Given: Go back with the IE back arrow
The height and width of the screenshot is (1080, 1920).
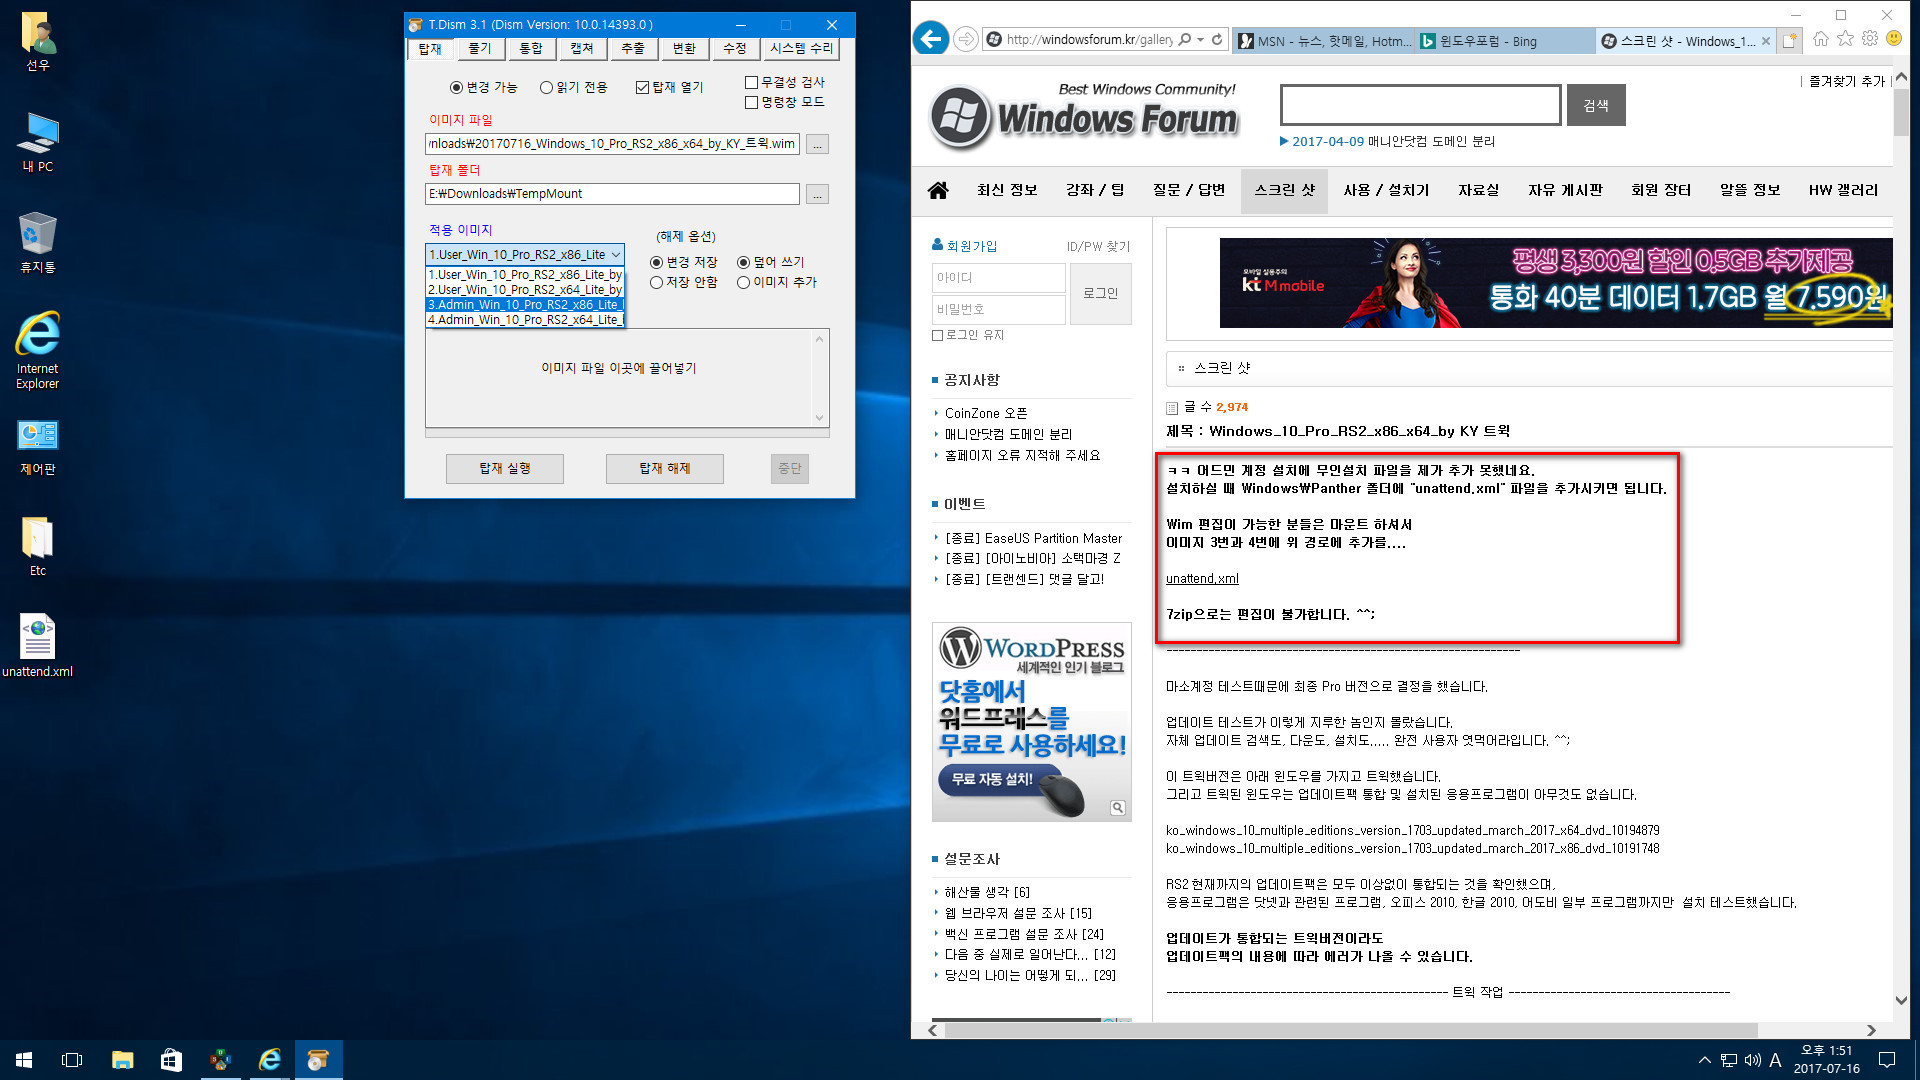Looking at the screenshot, I should click(x=931, y=39).
